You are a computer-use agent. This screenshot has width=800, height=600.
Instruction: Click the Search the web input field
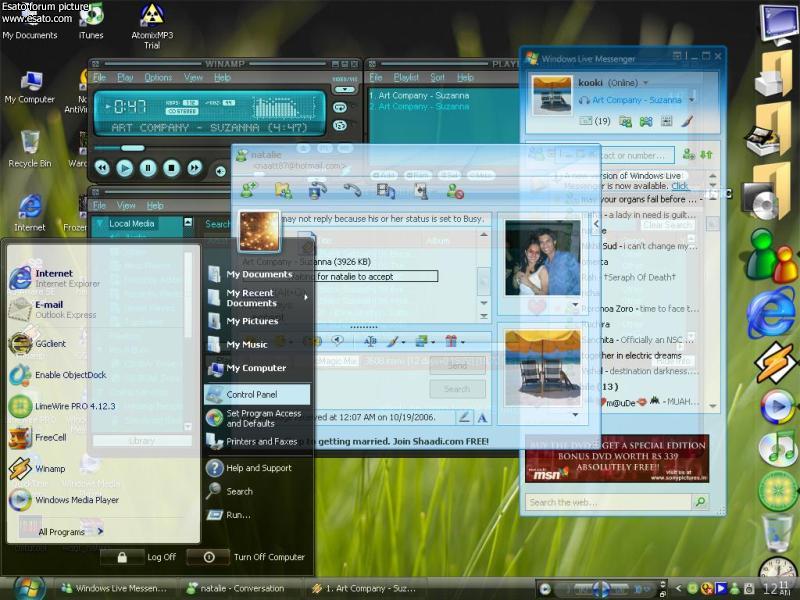tap(610, 502)
